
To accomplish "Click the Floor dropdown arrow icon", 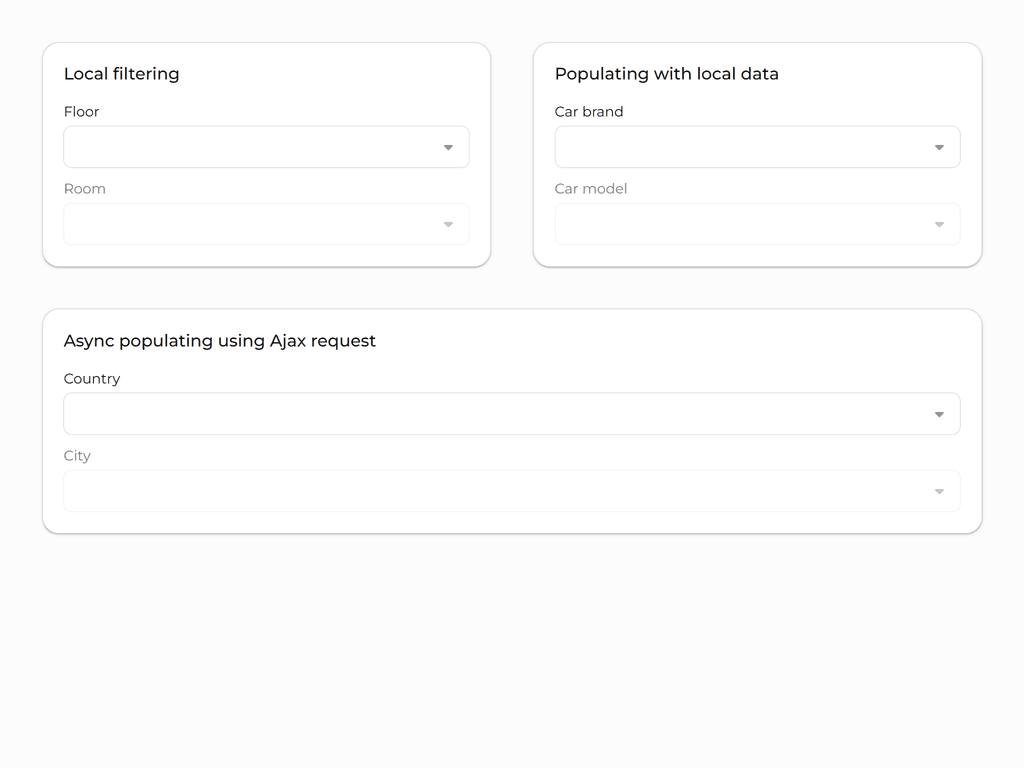I will (448, 148).
